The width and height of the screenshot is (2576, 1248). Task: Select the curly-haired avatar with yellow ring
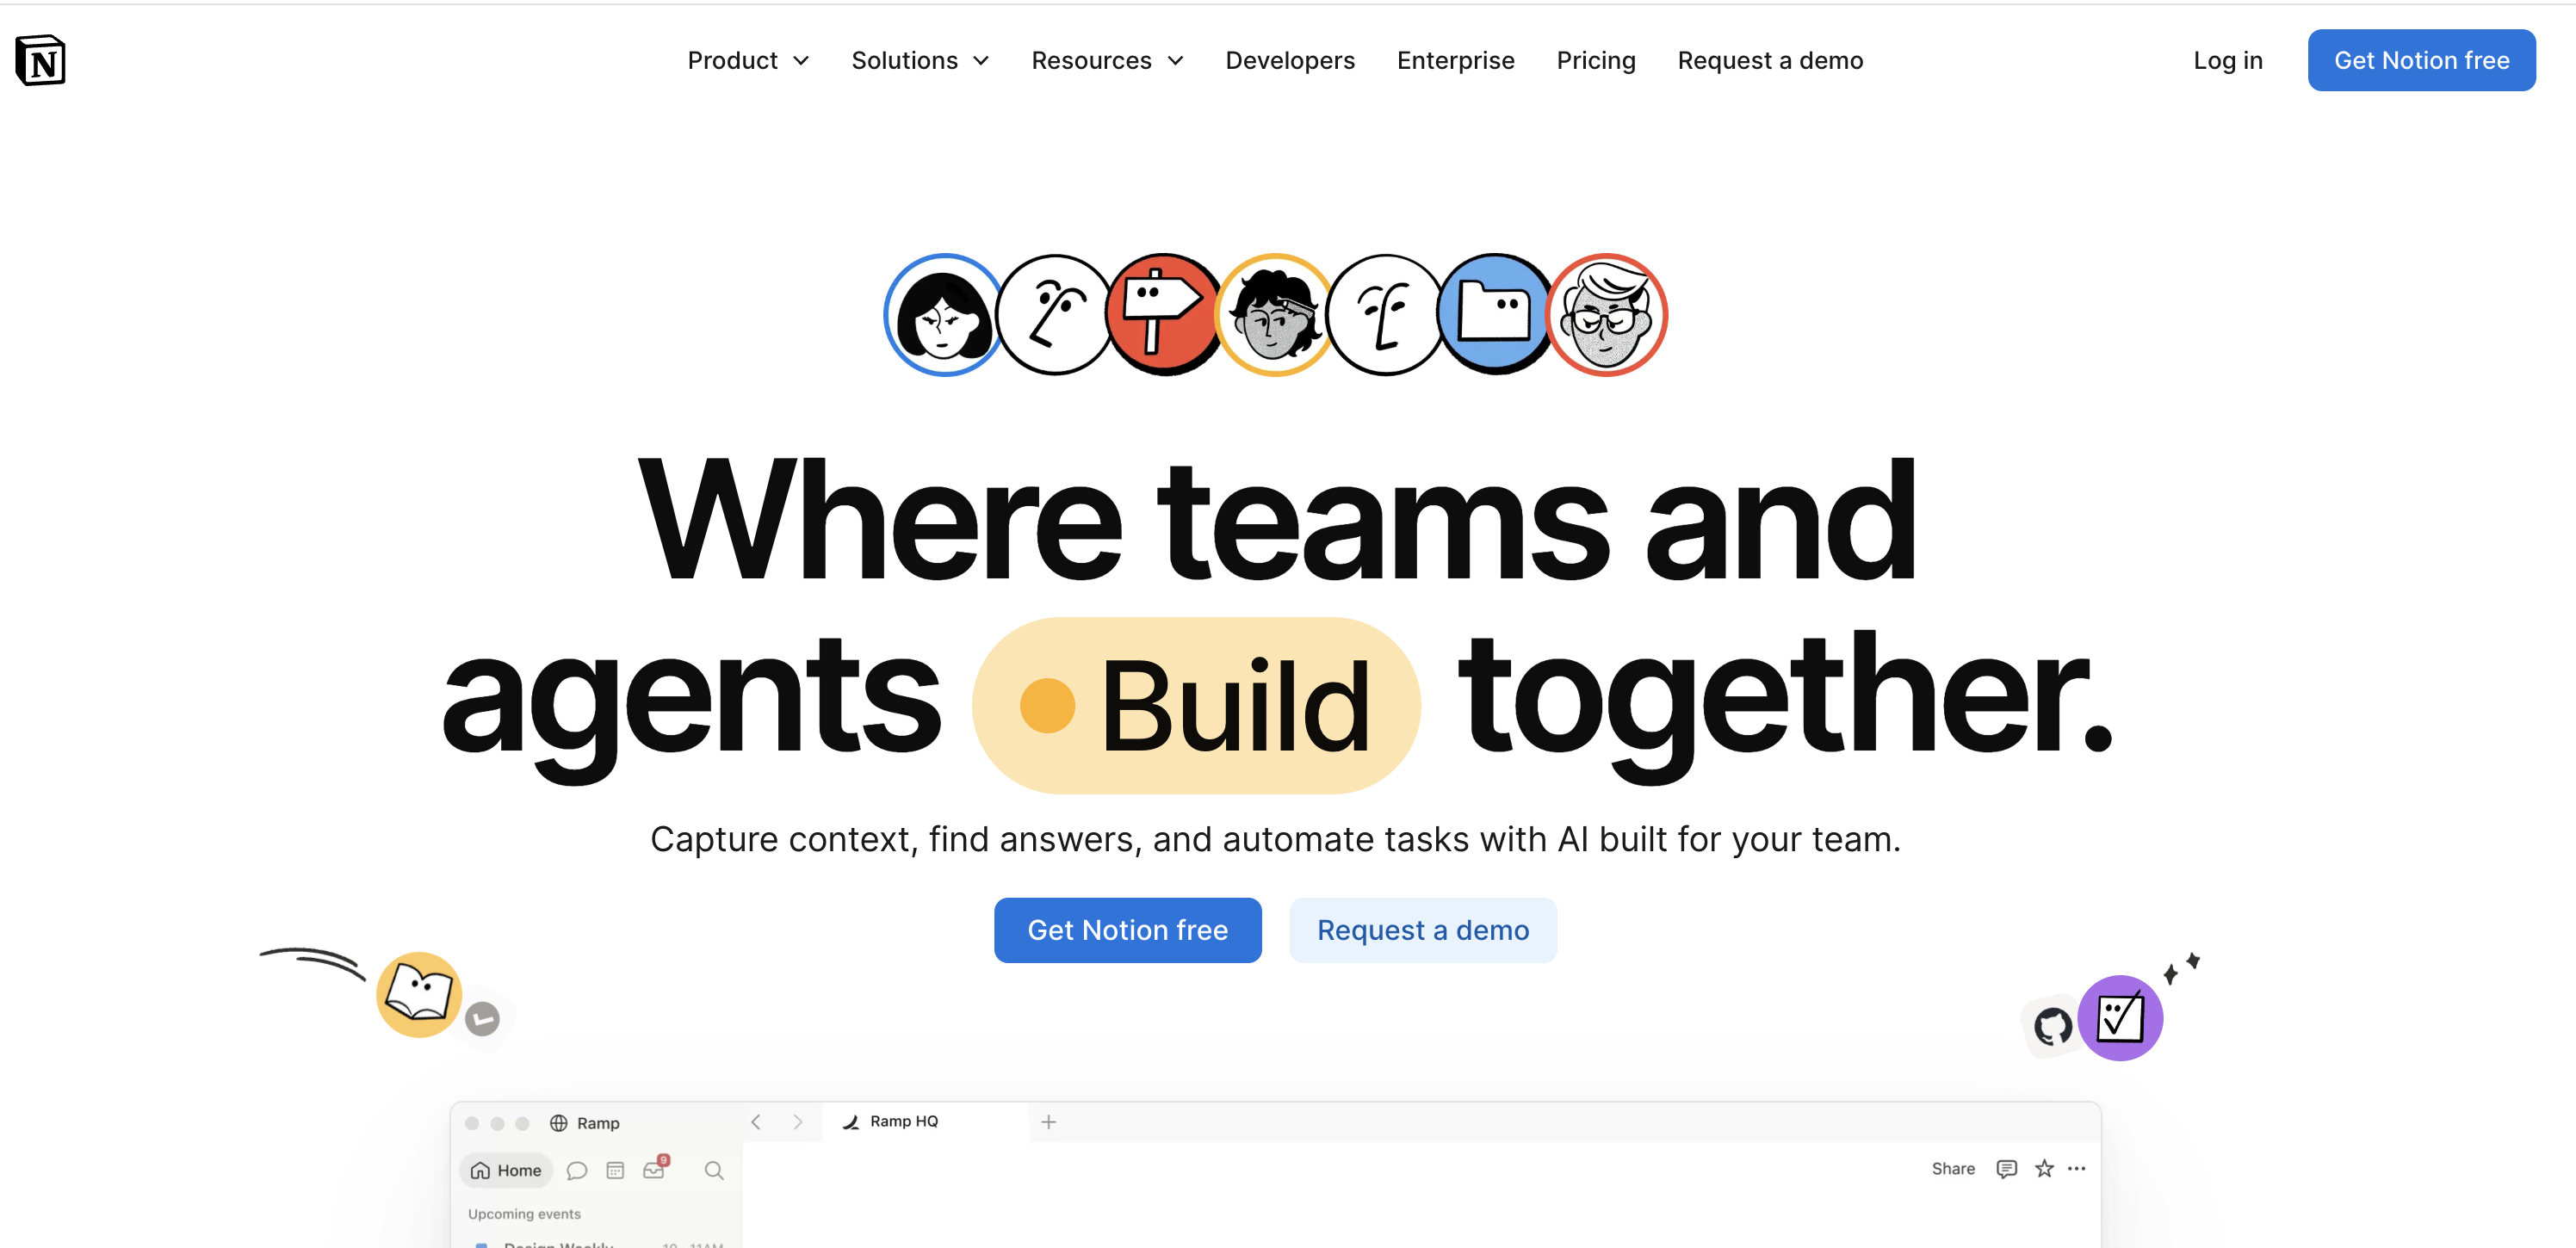1274,315
